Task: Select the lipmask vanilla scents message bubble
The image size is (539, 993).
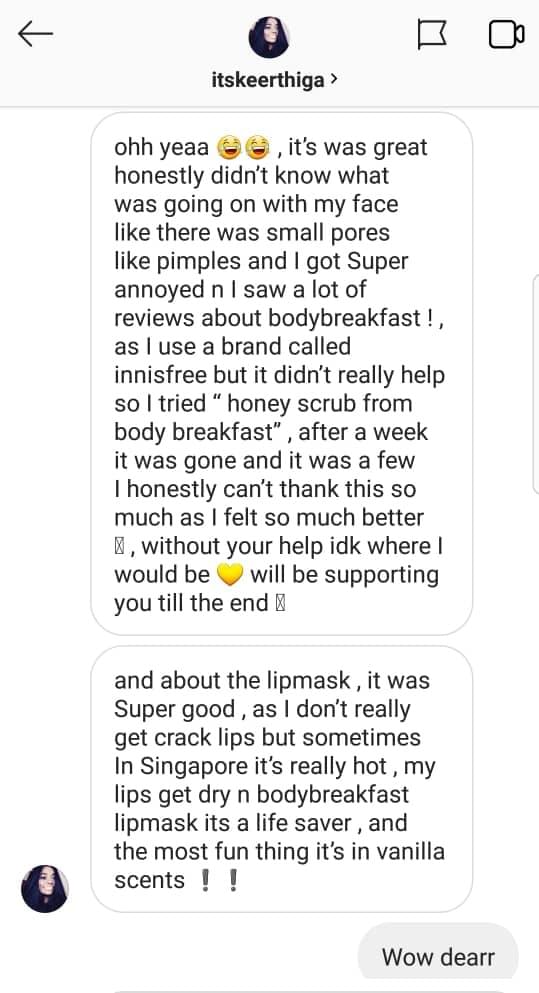Action: click(x=282, y=779)
